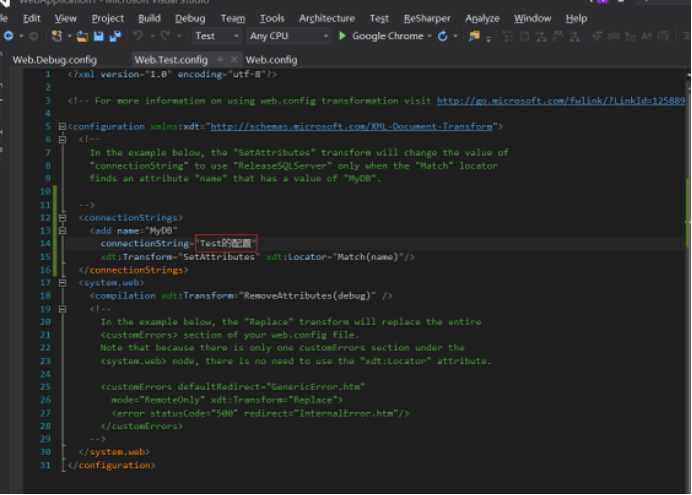692x495 pixels.
Task: Click the Google Chrome start label
Action: pyautogui.click(x=387, y=36)
